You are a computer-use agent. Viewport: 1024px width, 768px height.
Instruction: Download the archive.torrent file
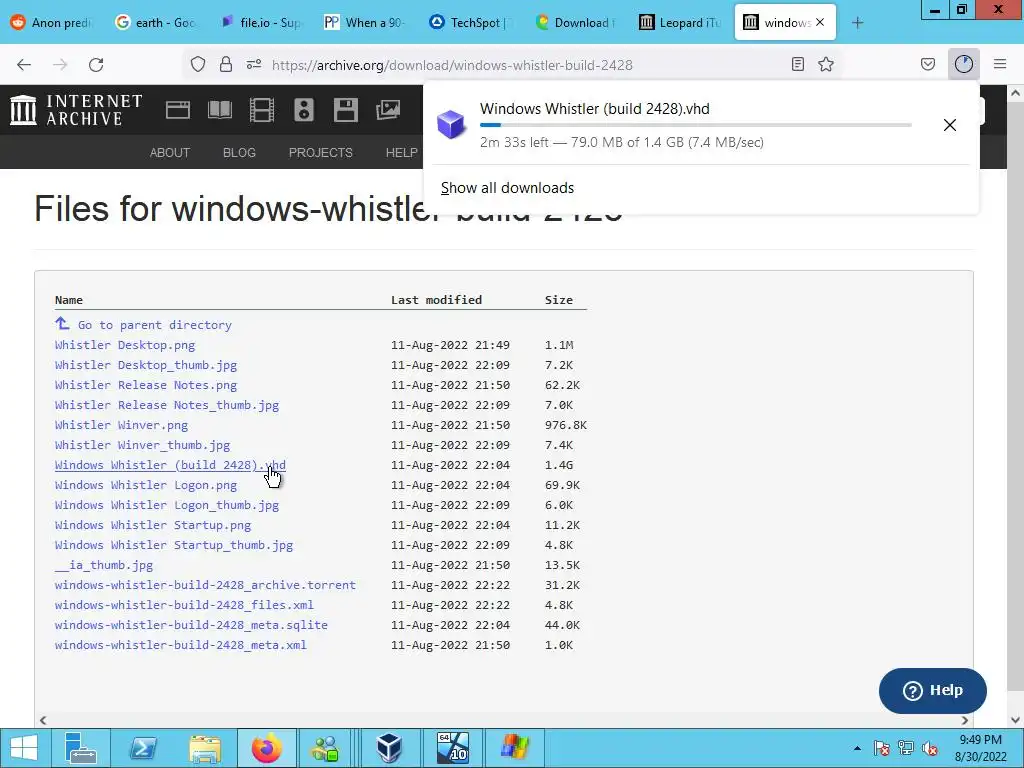[205, 584]
